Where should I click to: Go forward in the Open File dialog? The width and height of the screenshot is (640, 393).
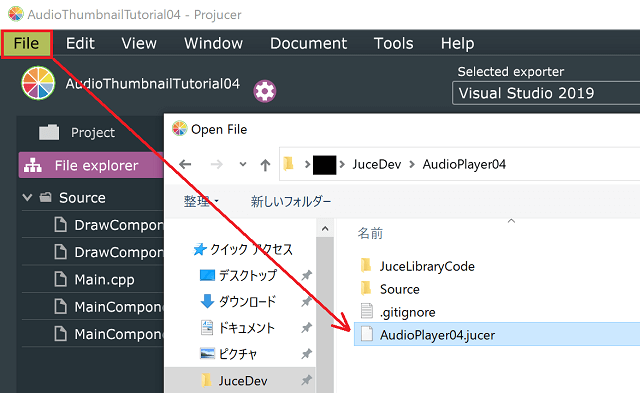(x=217, y=164)
